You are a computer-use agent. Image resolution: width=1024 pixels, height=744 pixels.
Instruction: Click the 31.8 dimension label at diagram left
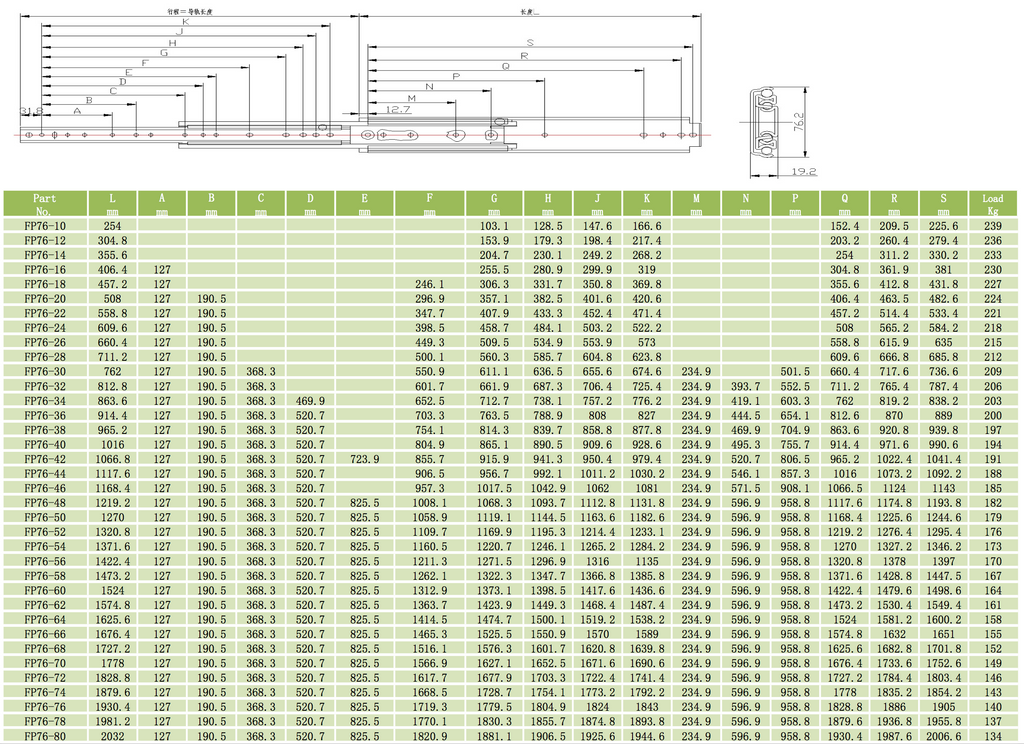coord(30,111)
